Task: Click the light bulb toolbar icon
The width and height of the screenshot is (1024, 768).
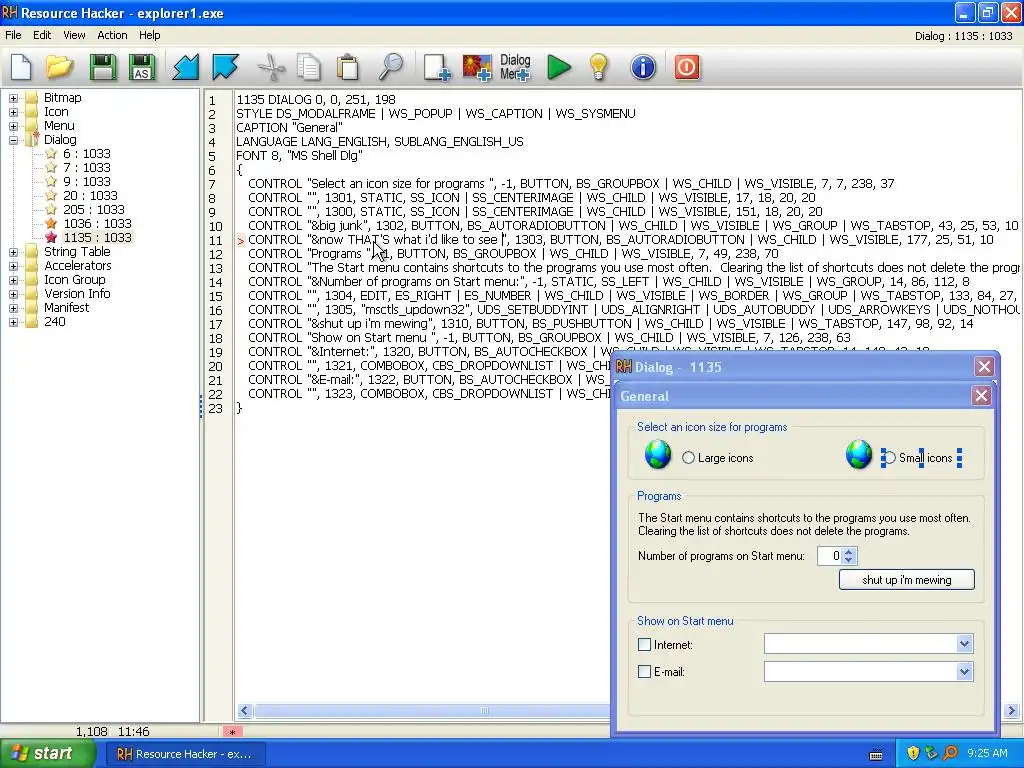Action: tap(598, 67)
